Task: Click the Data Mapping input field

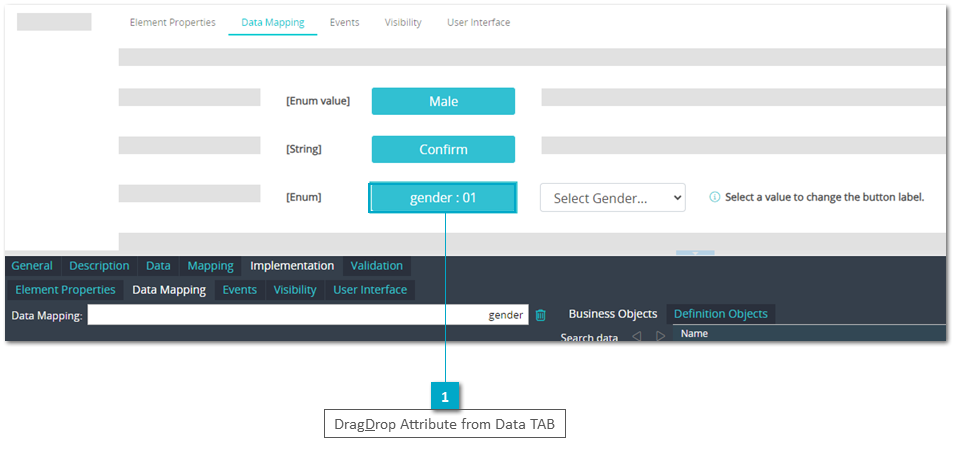Action: pyautogui.click(x=308, y=315)
